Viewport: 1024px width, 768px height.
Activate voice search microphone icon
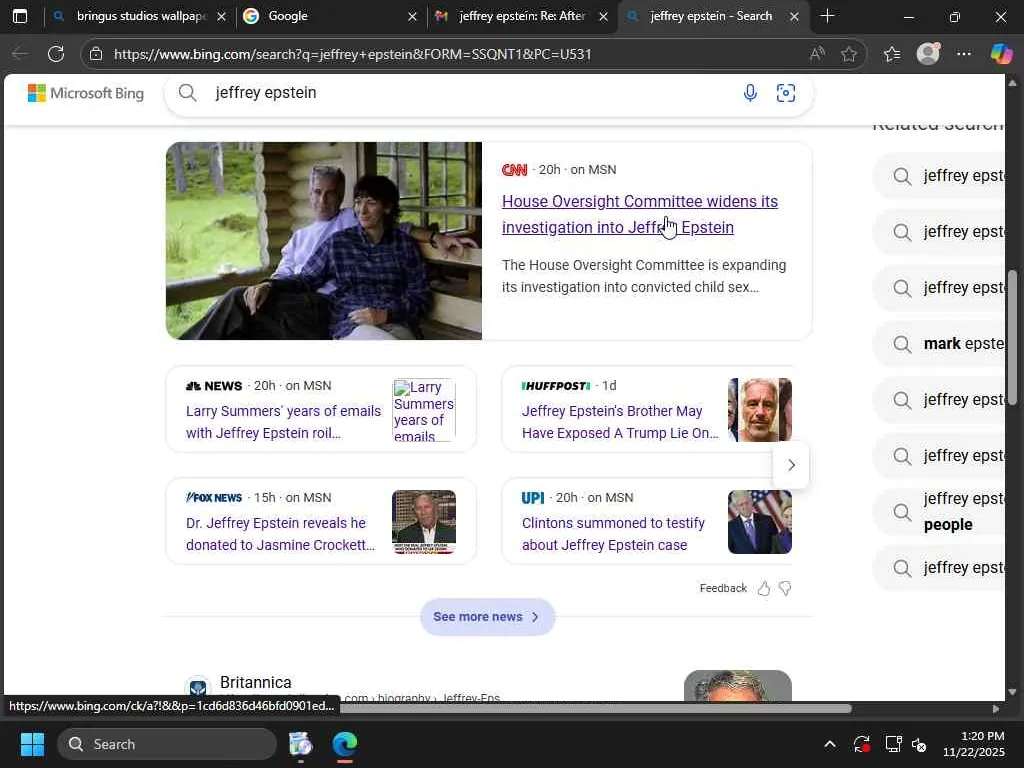(750, 93)
